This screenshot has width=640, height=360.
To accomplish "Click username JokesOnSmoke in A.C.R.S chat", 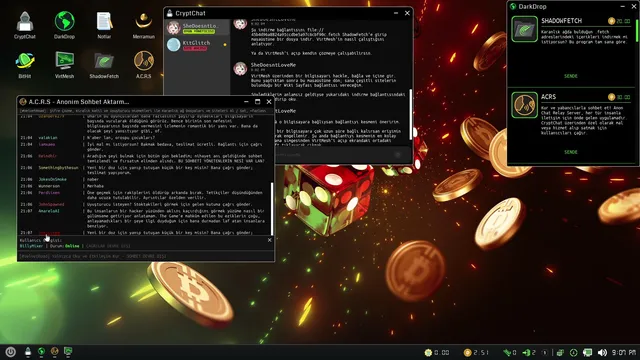I will pos(52,179).
